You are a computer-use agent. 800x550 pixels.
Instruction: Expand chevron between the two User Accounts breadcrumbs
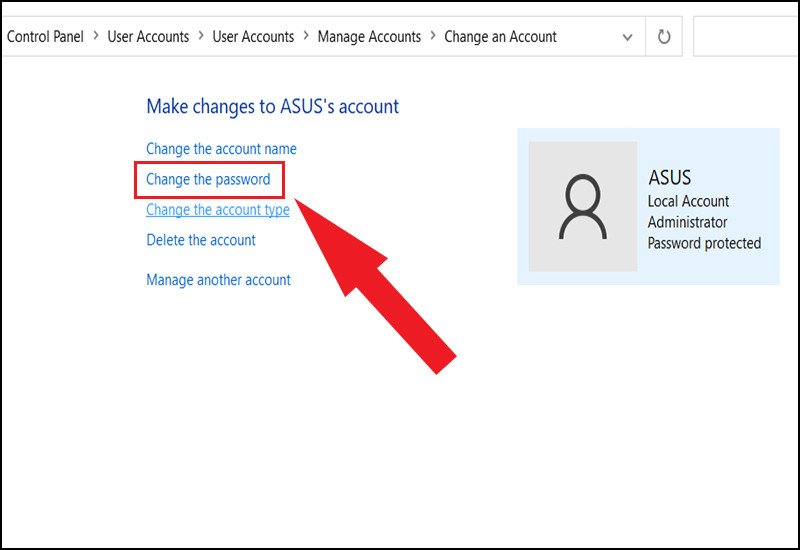pyautogui.click(x=201, y=36)
